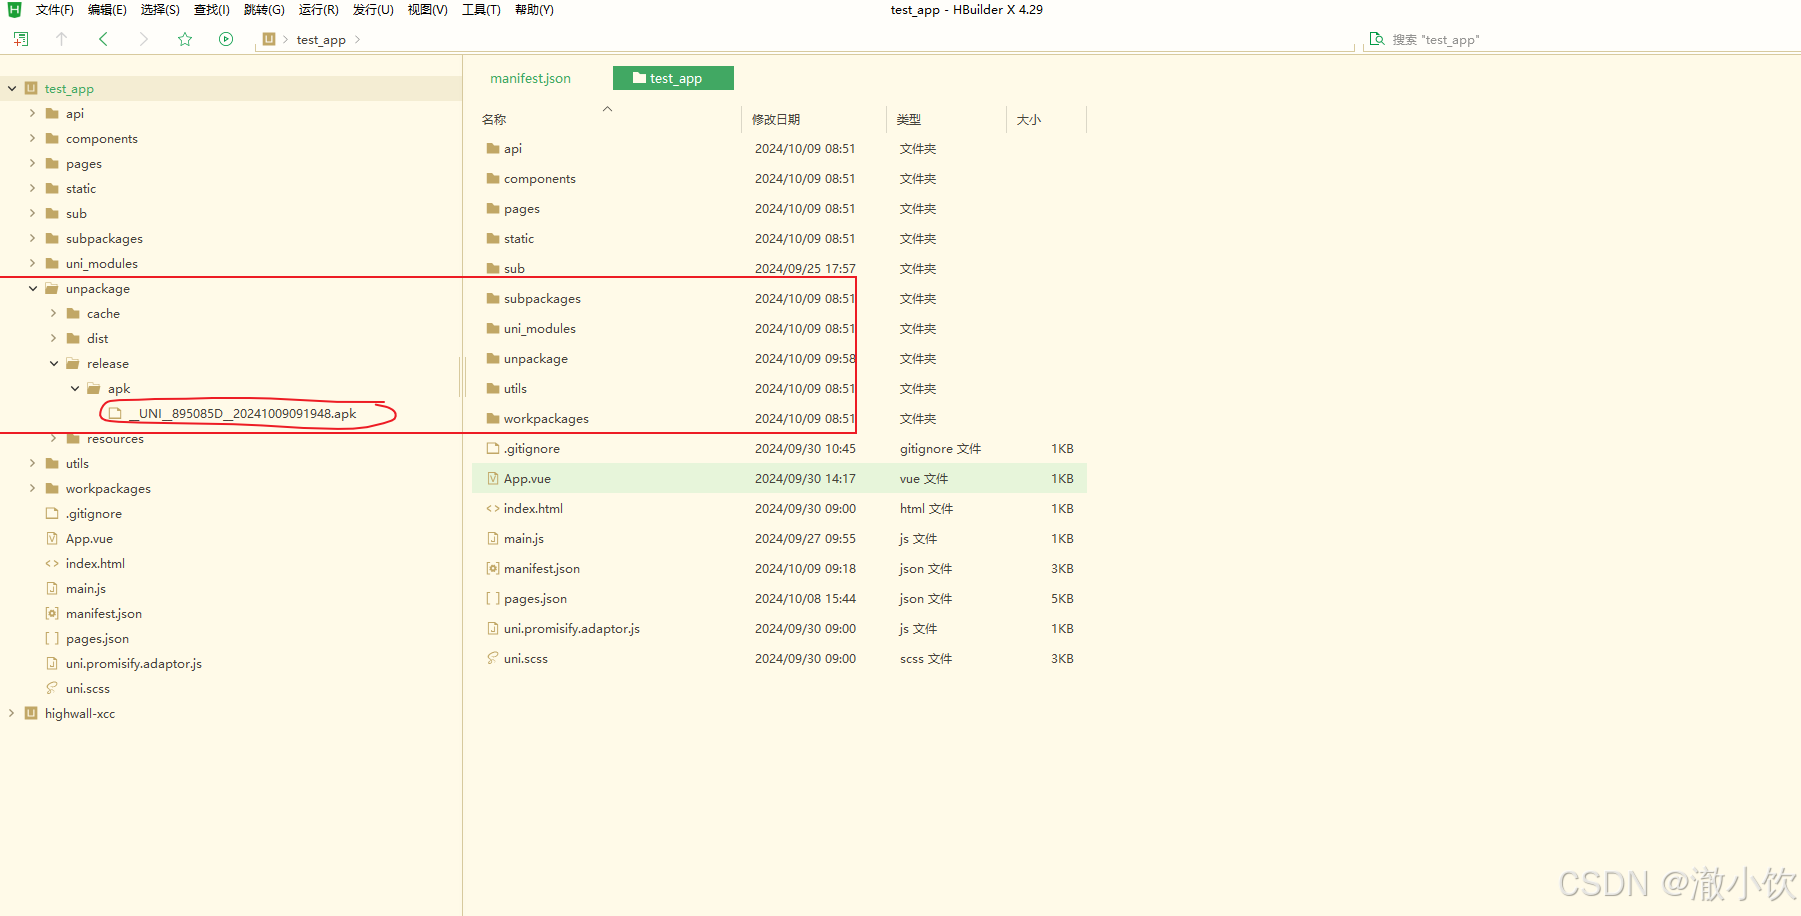Sort by 修改日期 column header
The width and height of the screenshot is (1801, 916).
(776, 119)
